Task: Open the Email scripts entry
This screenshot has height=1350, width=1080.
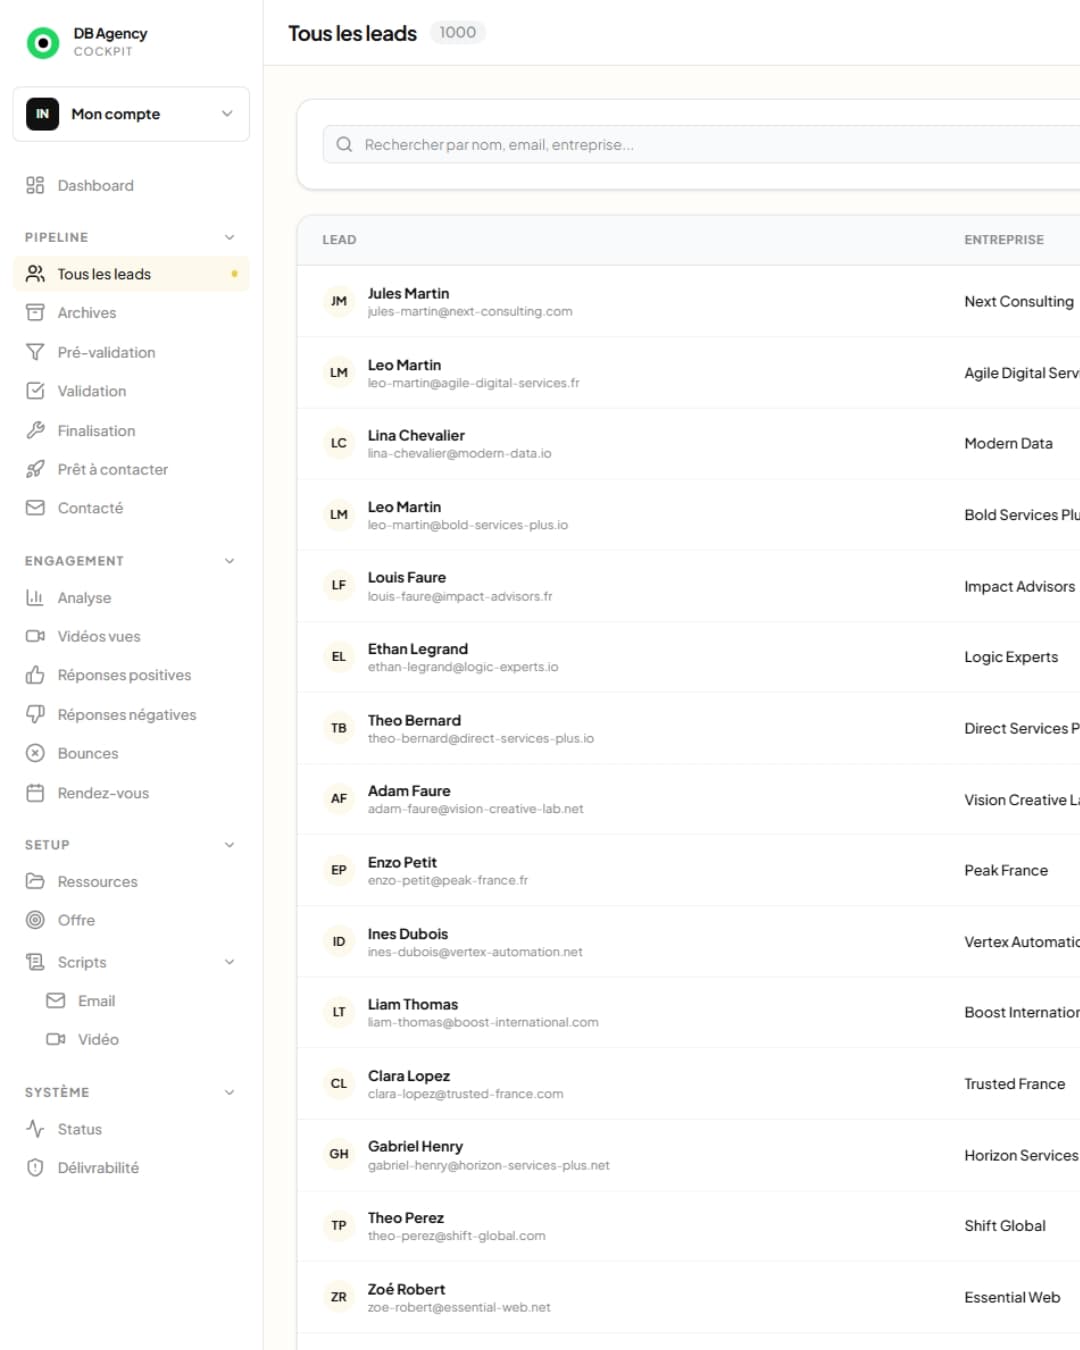Action: [96, 1001]
